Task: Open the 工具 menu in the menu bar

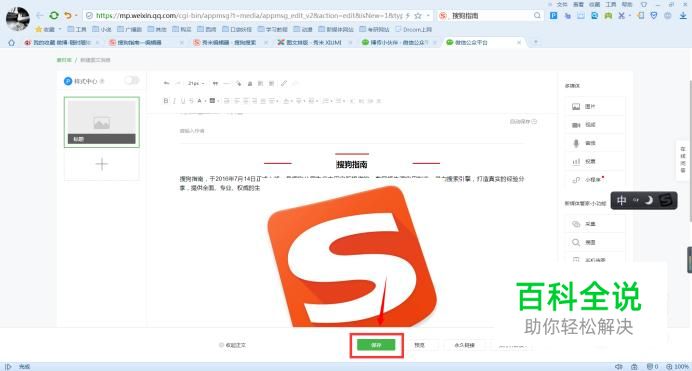Action: (610, 4)
